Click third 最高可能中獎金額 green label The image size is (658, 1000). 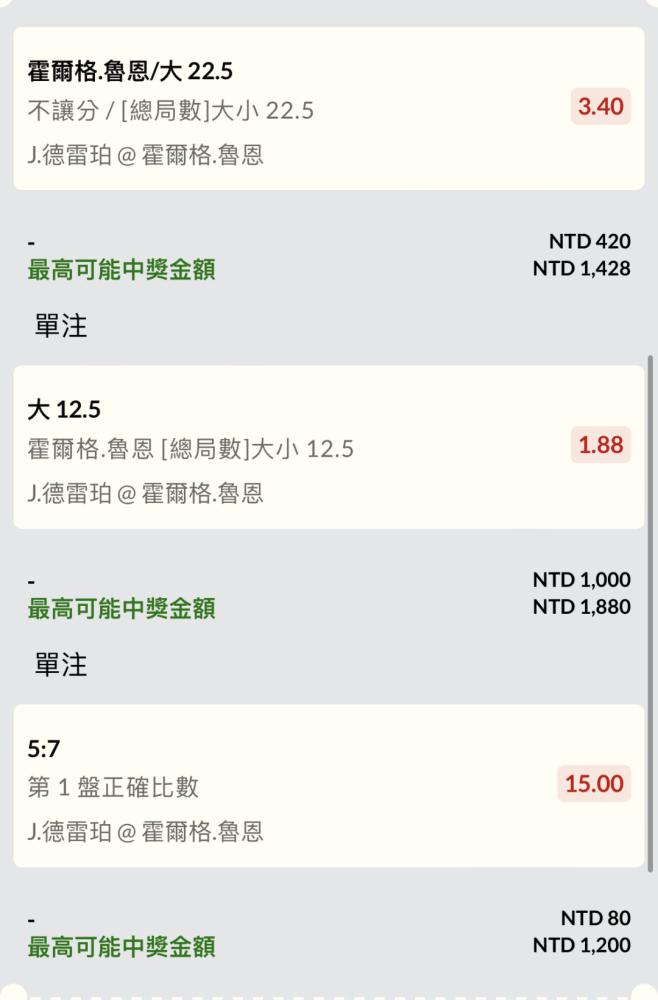click(x=121, y=947)
